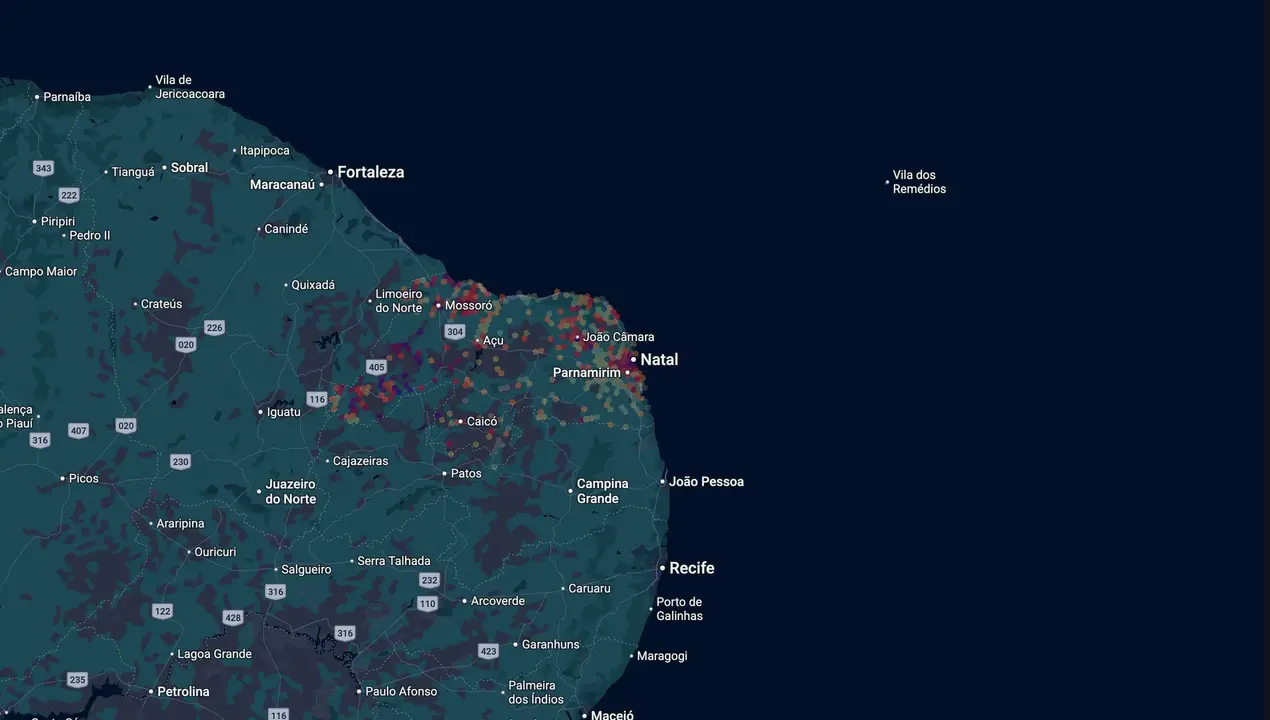Click the highway 122 road shield
Image resolution: width=1270 pixels, height=720 pixels.
tap(163, 611)
